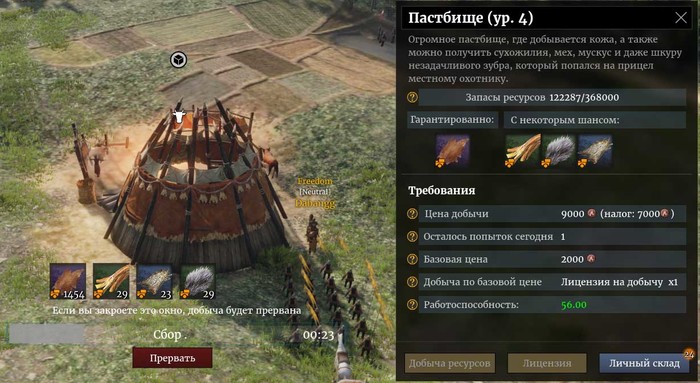This screenshot has width=700, height=383.
Task: Click help icon next to Базовая цена
Action: pyautogui.click(x=412, y=259)
